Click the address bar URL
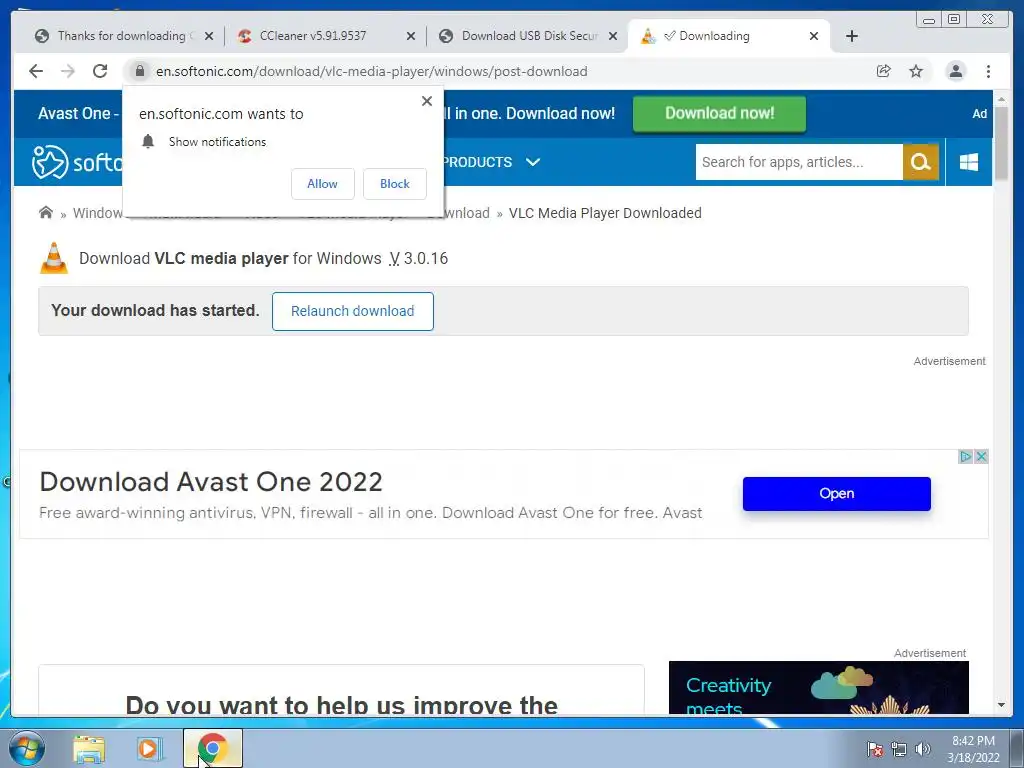Image resolution: width=1024 pixels, height=768 pixels. (x=371, y=71)
